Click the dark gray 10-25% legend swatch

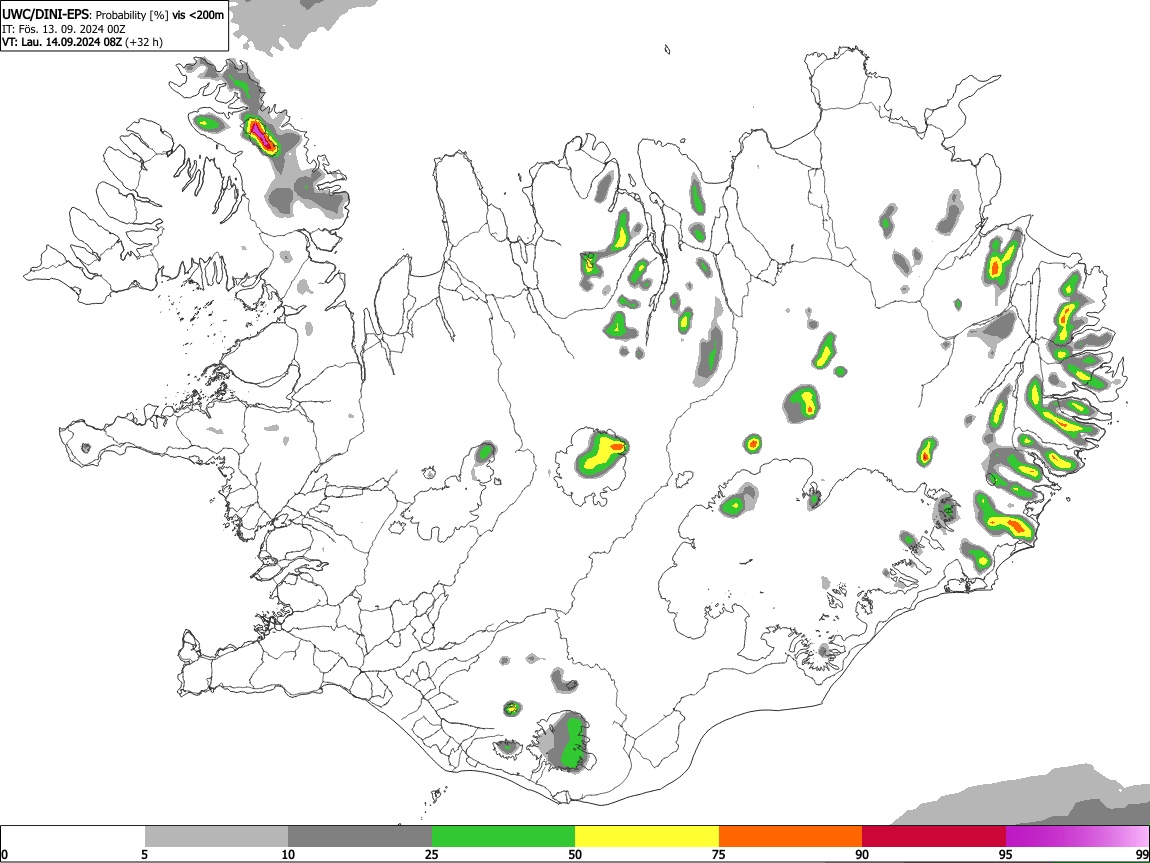click(360, 836)
